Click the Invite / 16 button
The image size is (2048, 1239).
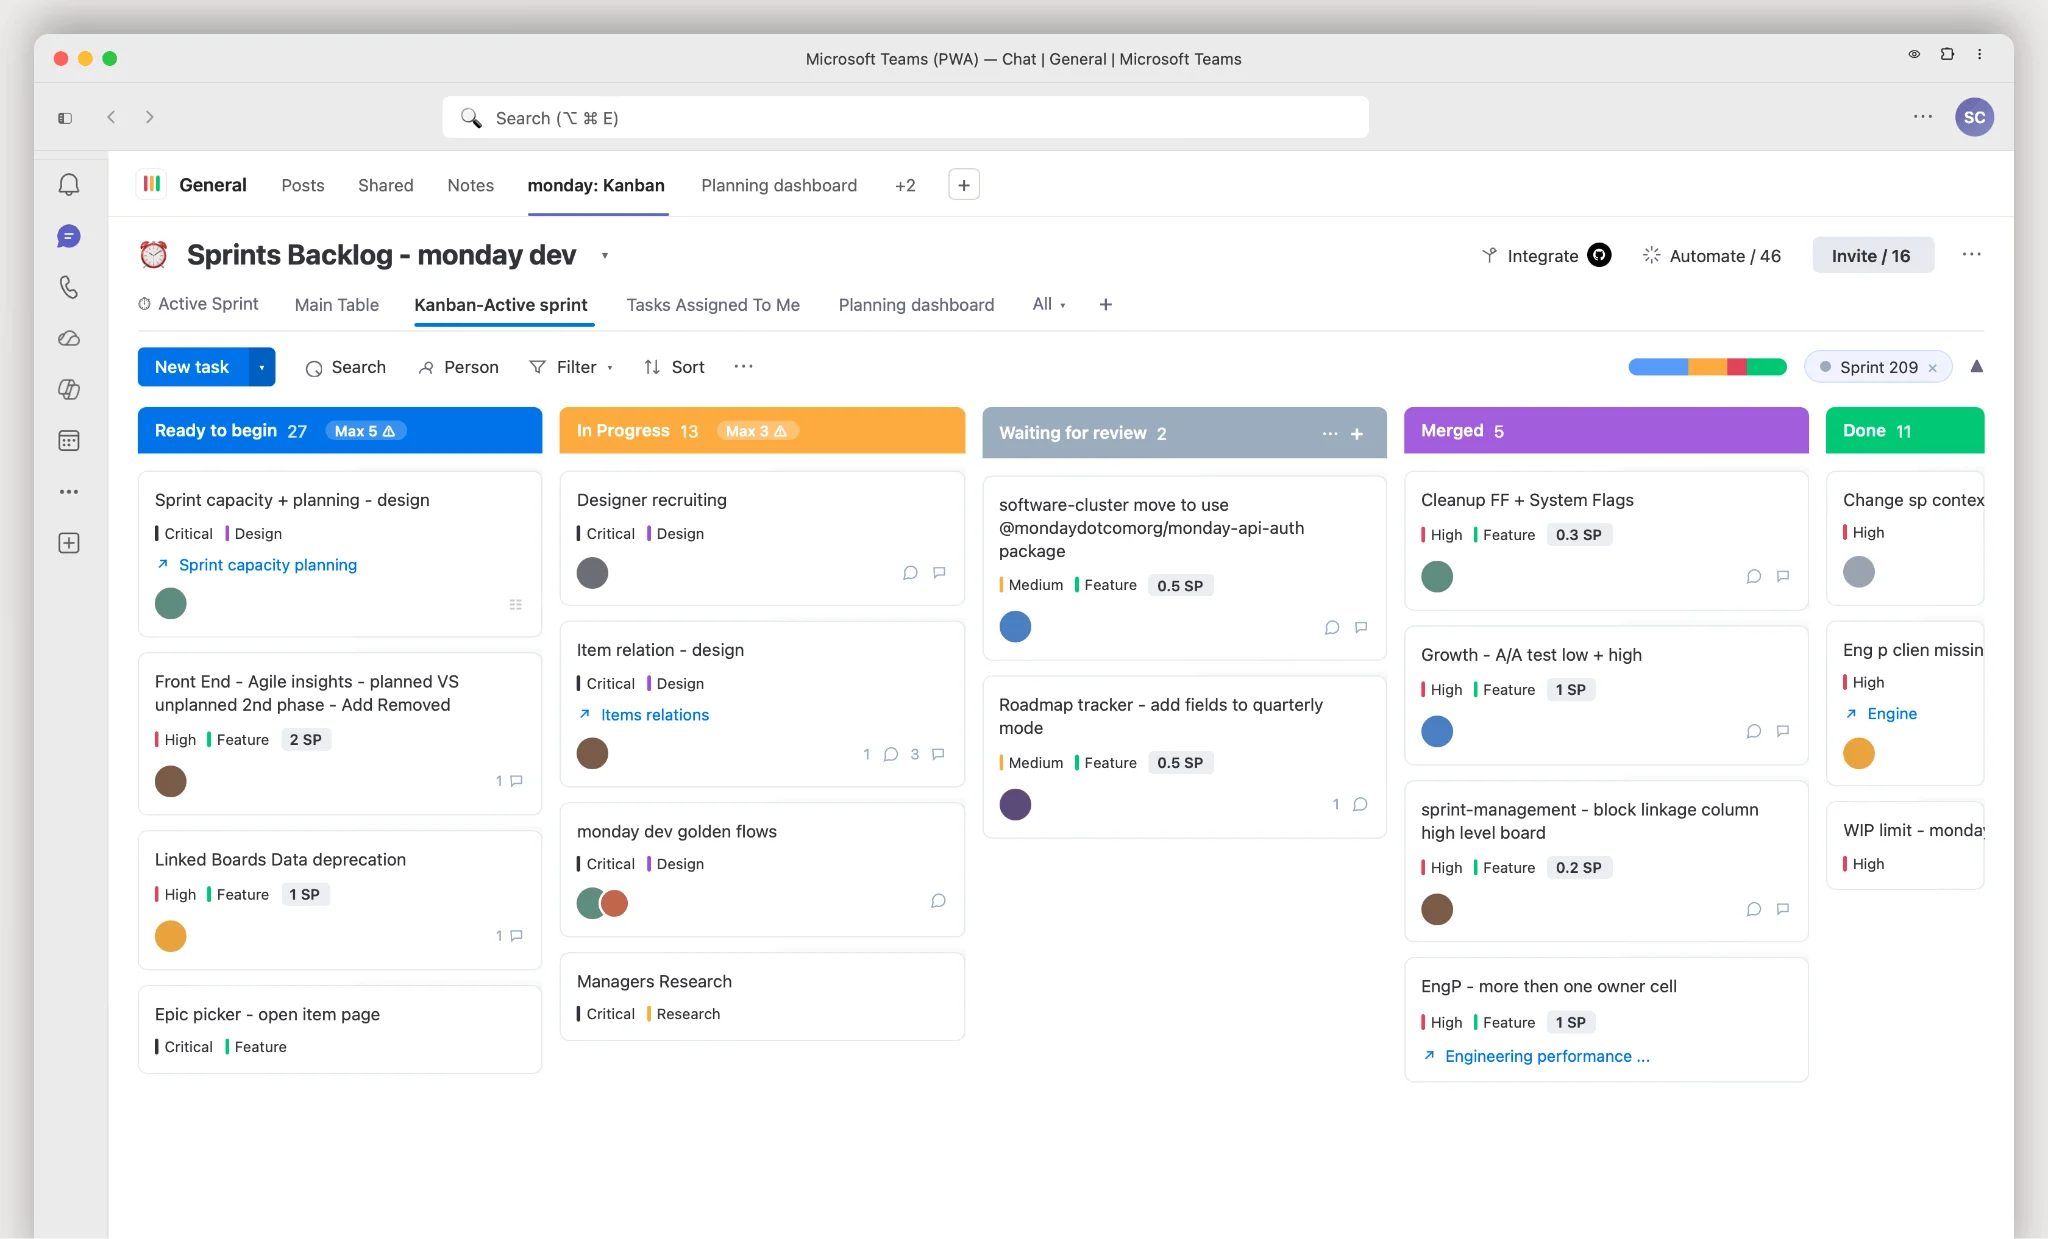coord(1871,255)
